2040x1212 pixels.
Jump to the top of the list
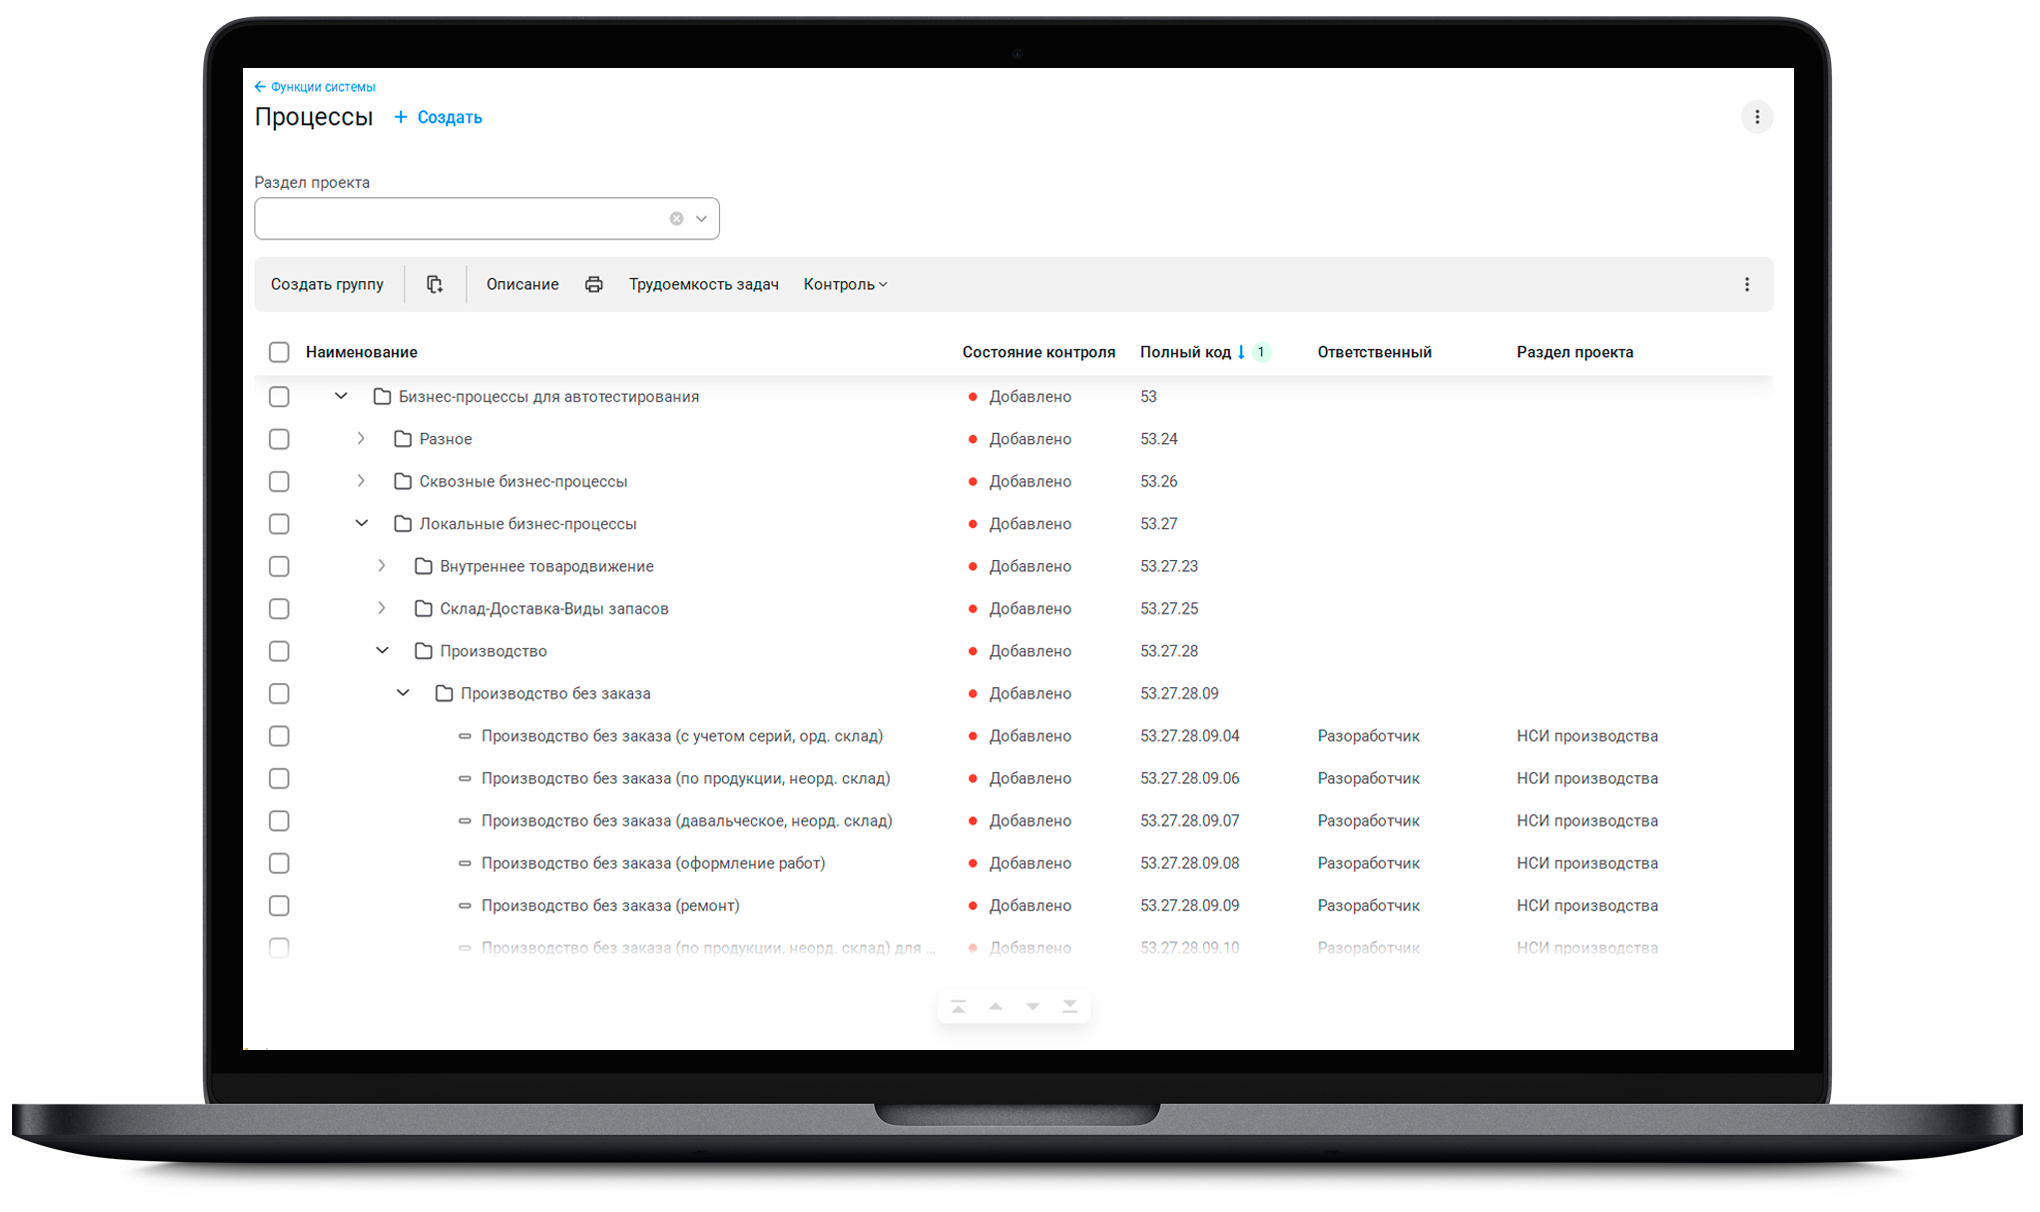(958, 1006)
